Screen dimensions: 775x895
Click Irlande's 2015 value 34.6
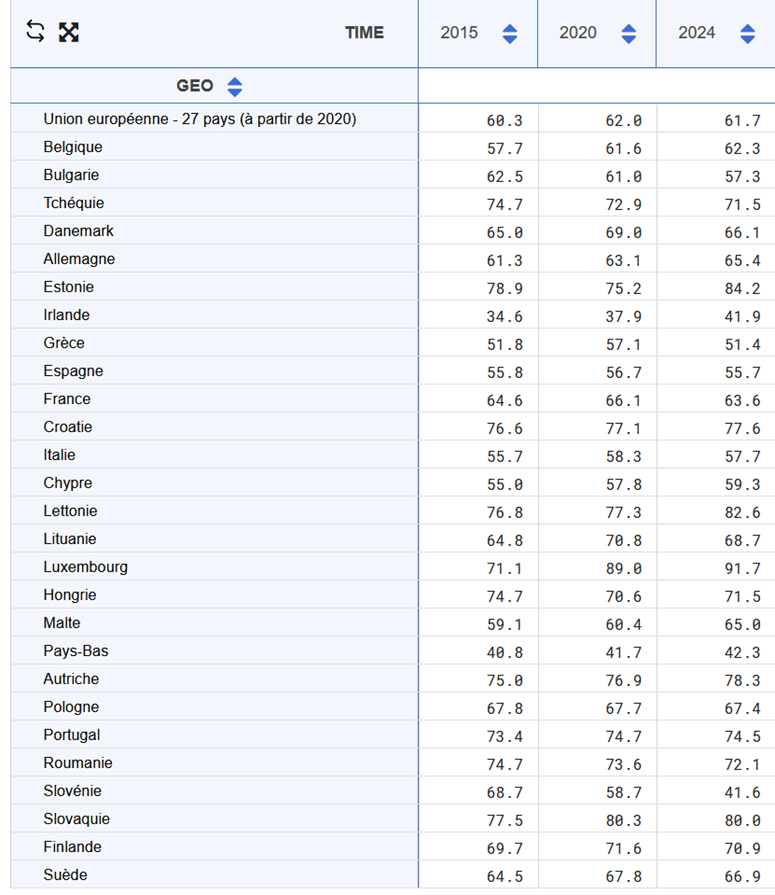[x=504, y=317]
